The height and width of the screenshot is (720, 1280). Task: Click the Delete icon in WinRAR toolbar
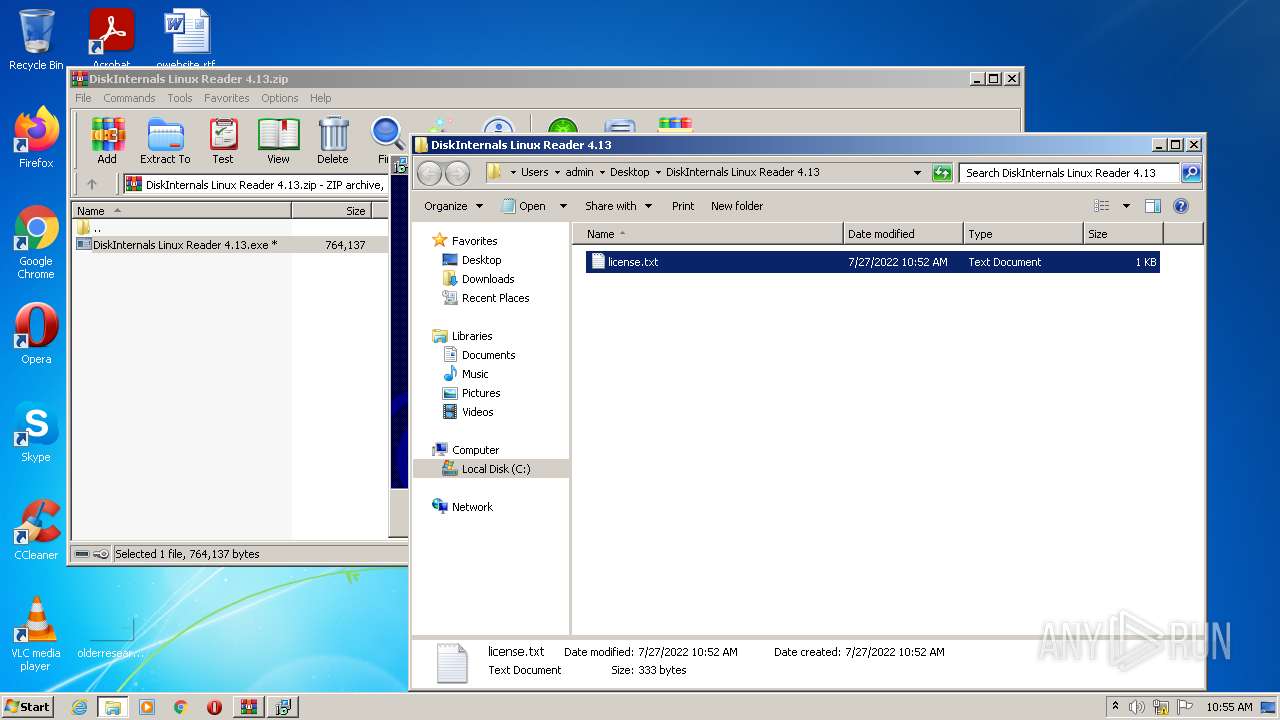(x=333, y=140)
